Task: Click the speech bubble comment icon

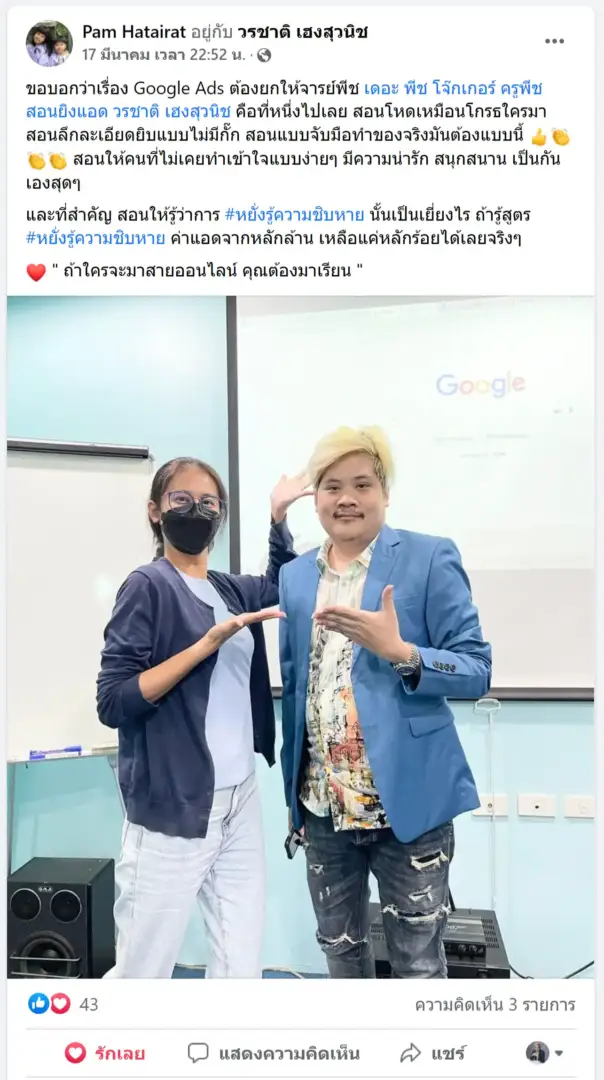Action: click(198, 1052)
